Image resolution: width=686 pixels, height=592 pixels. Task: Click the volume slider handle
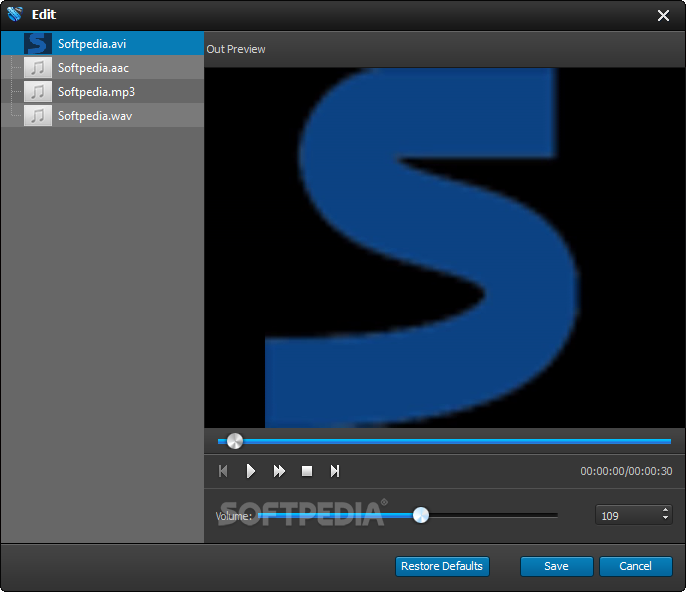coord(421,515)
